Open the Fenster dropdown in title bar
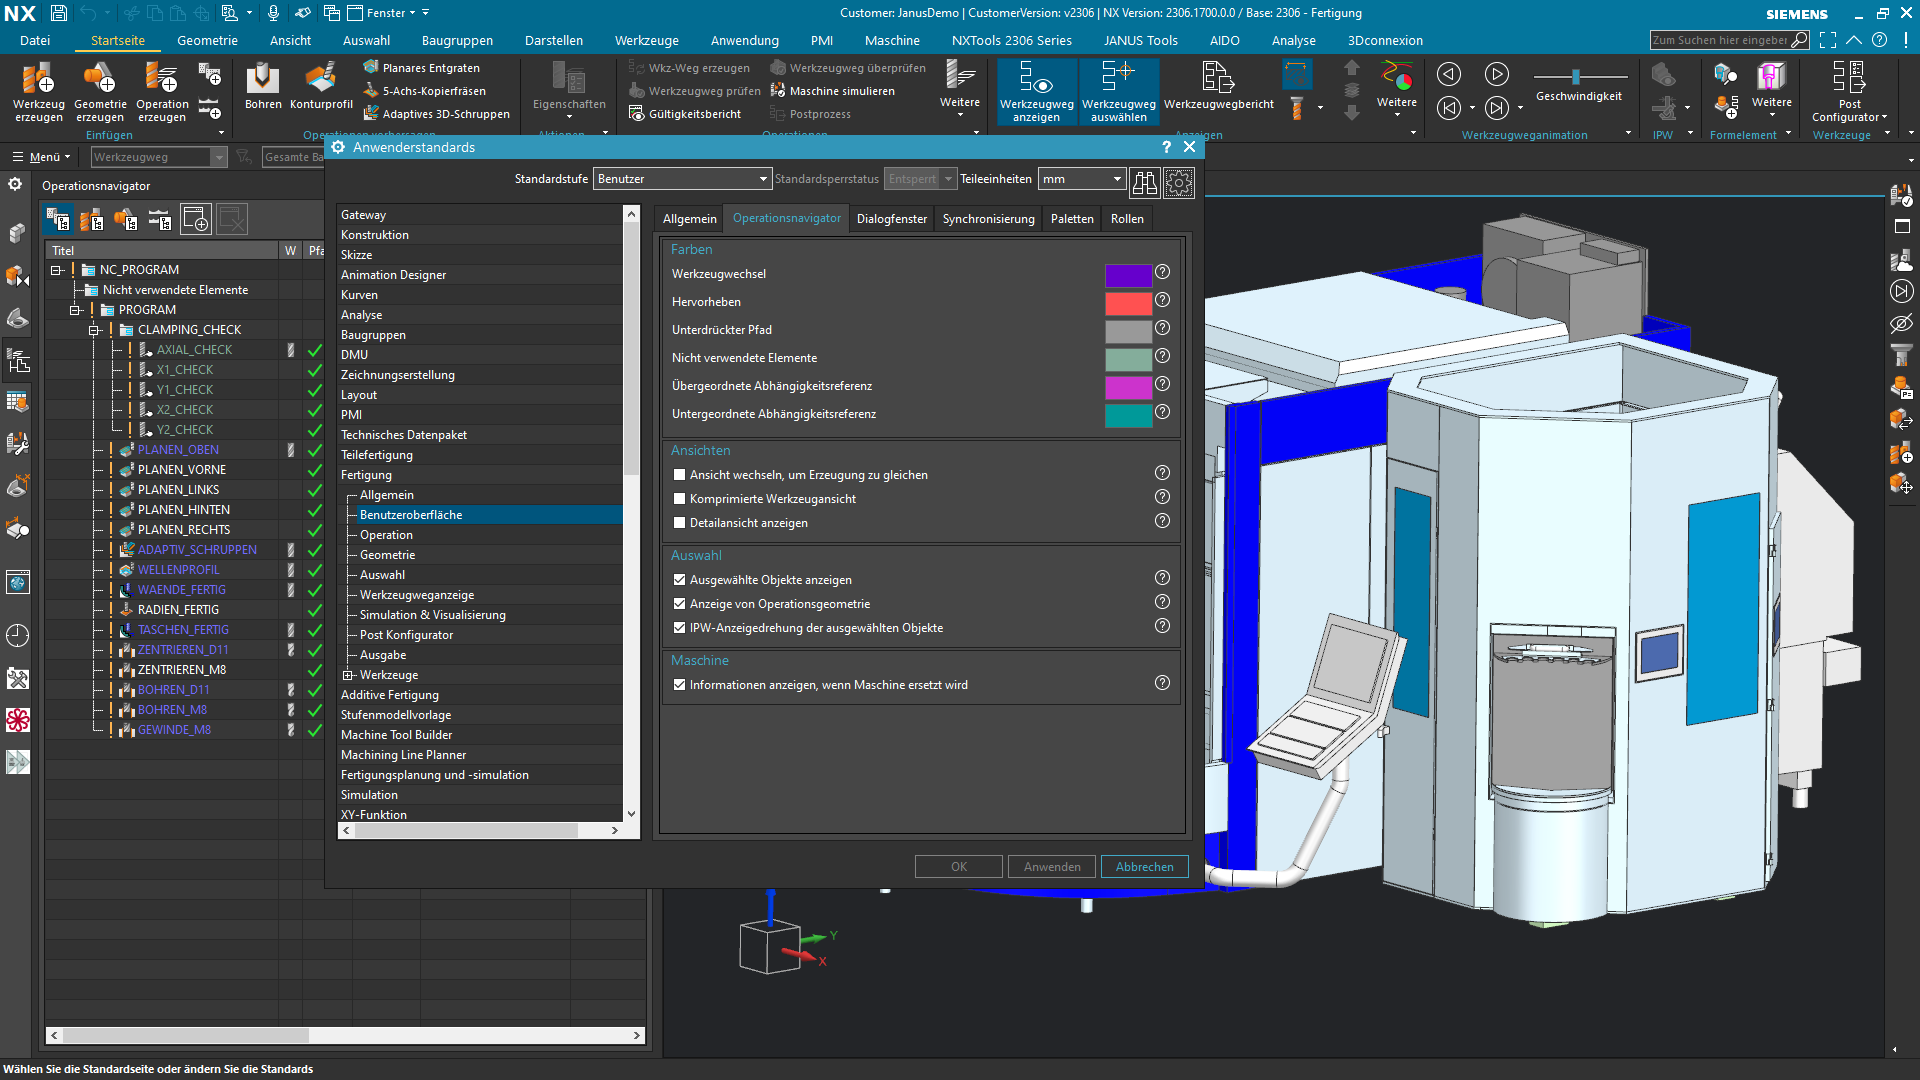The image size is (1920, 1080). (387, 13)
